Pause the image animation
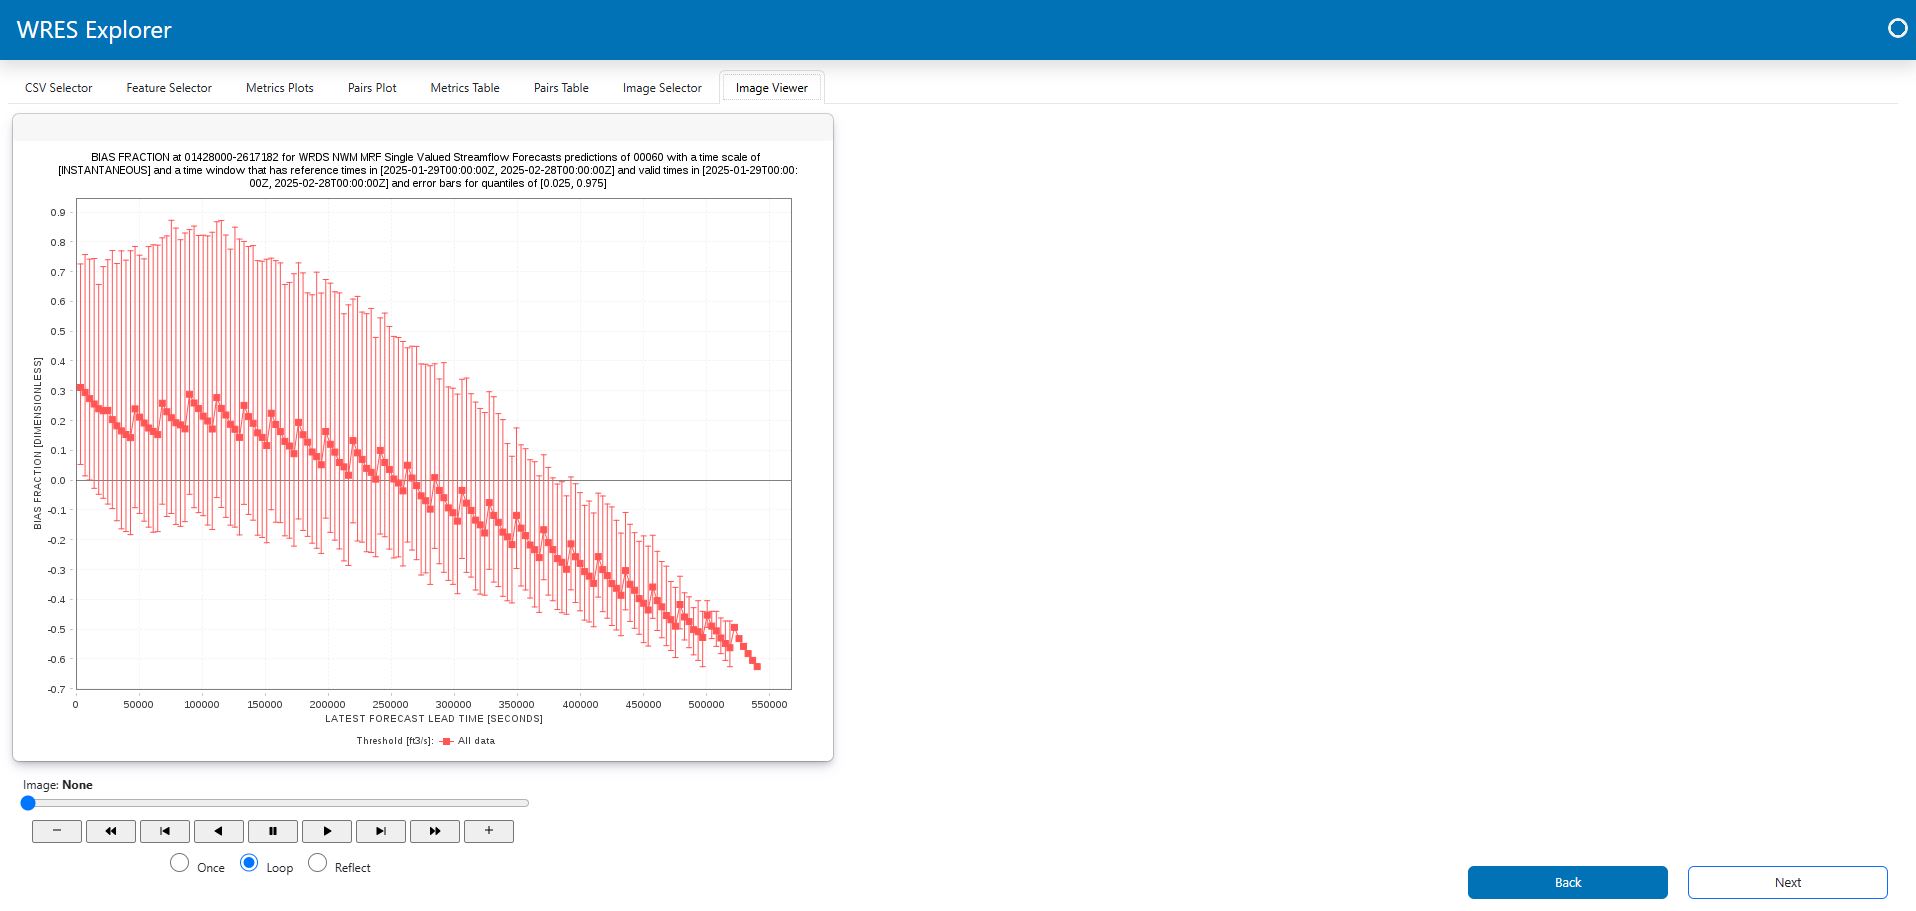 click(x=273, y=831)
